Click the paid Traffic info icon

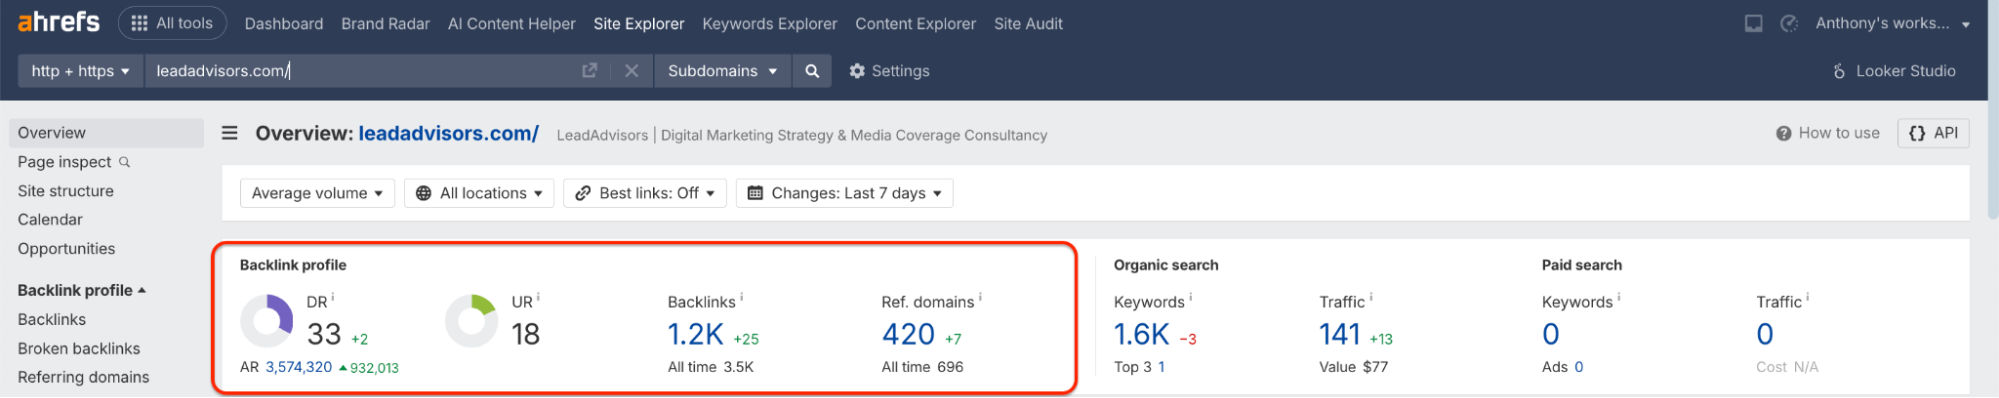1808,298
